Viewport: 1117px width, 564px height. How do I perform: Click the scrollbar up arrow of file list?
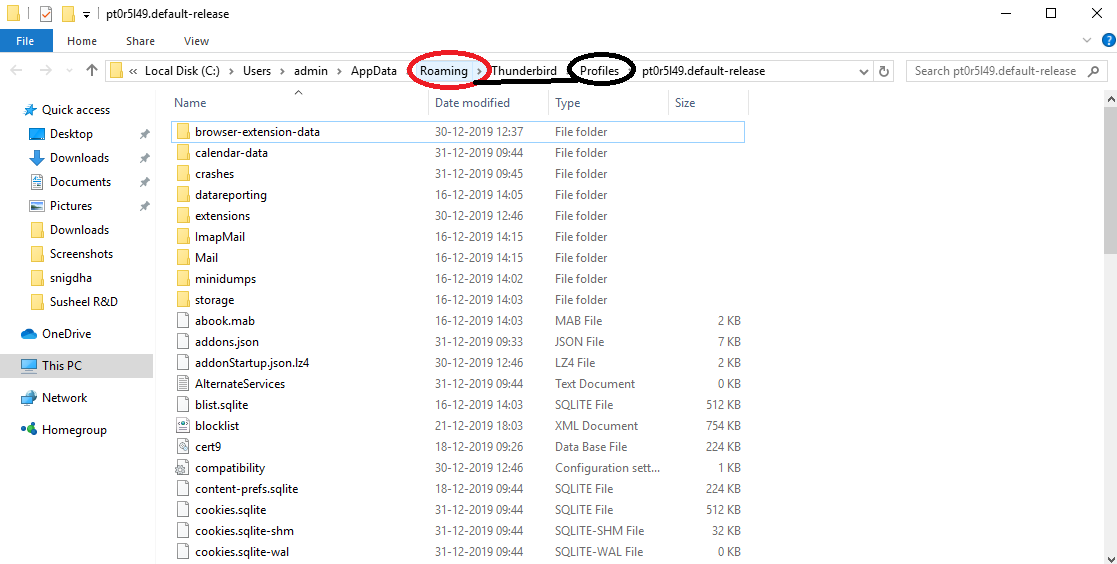(x=1110, y=99)
